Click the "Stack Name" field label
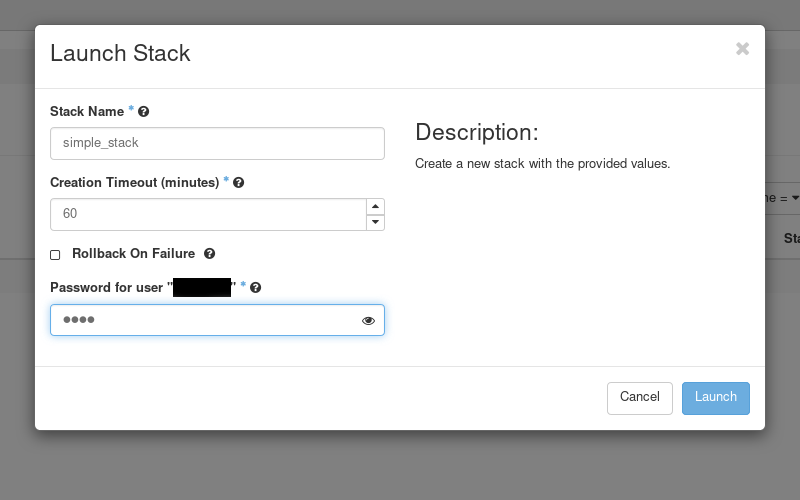The width and height of the screenshot is (800, 500). [86, 112]
